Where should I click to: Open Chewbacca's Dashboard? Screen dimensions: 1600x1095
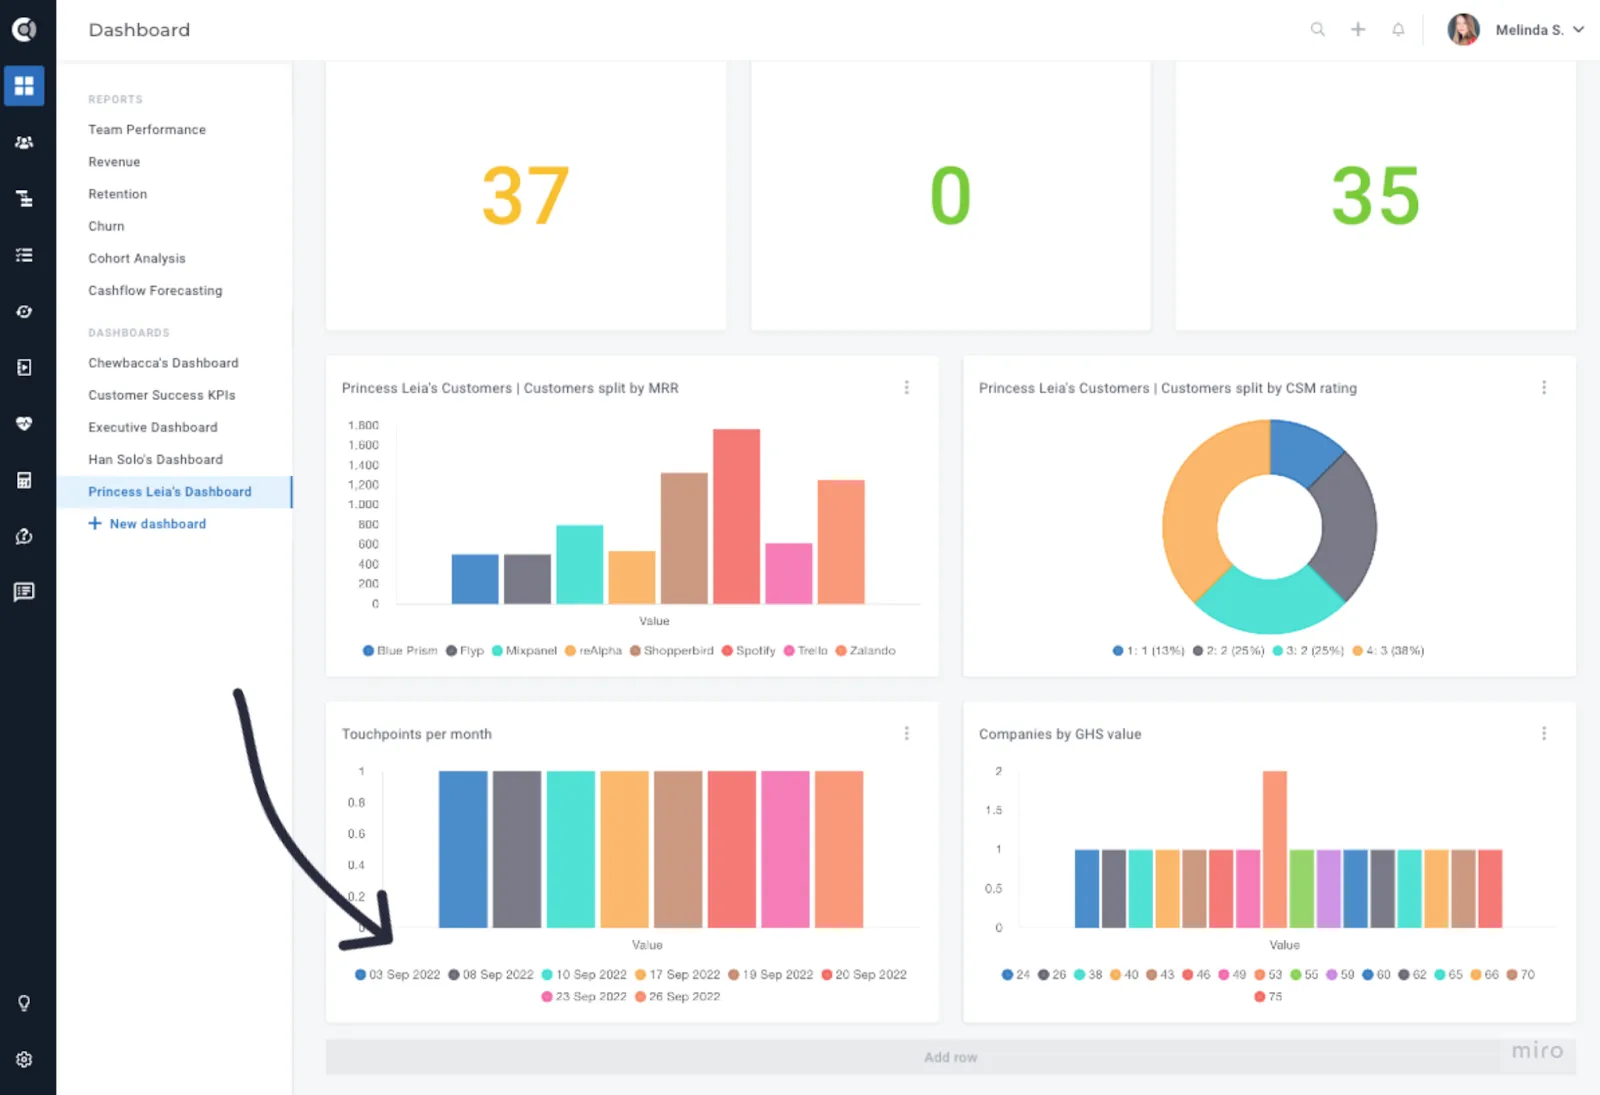pyautogui.click(x=163, y=363)
